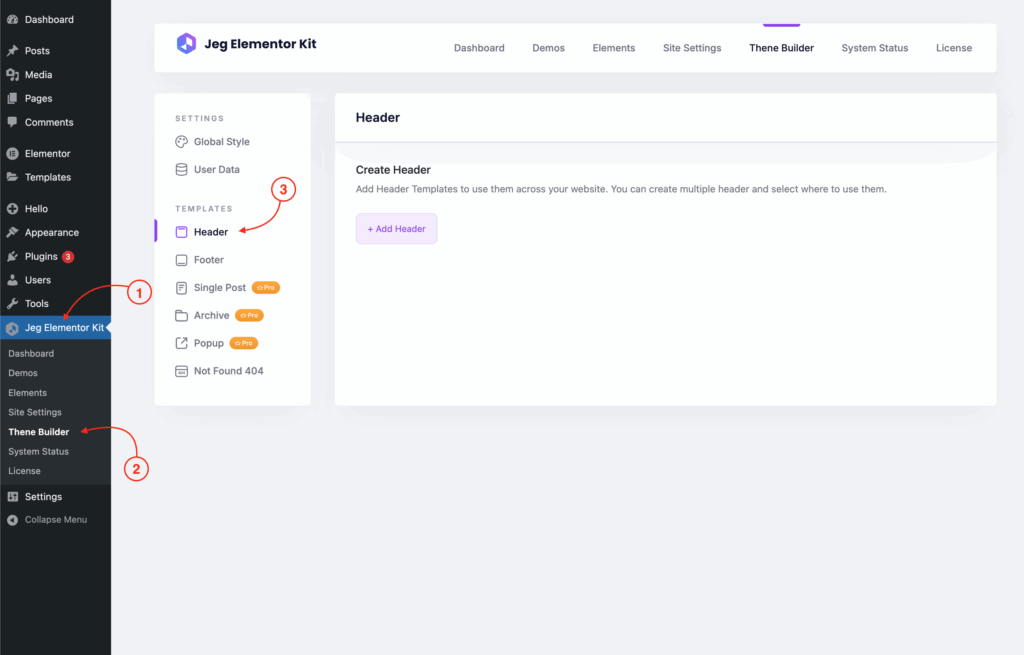Click the Not Found 404 icon
This screenshot has height=655, width=1024.
(181, 371)
